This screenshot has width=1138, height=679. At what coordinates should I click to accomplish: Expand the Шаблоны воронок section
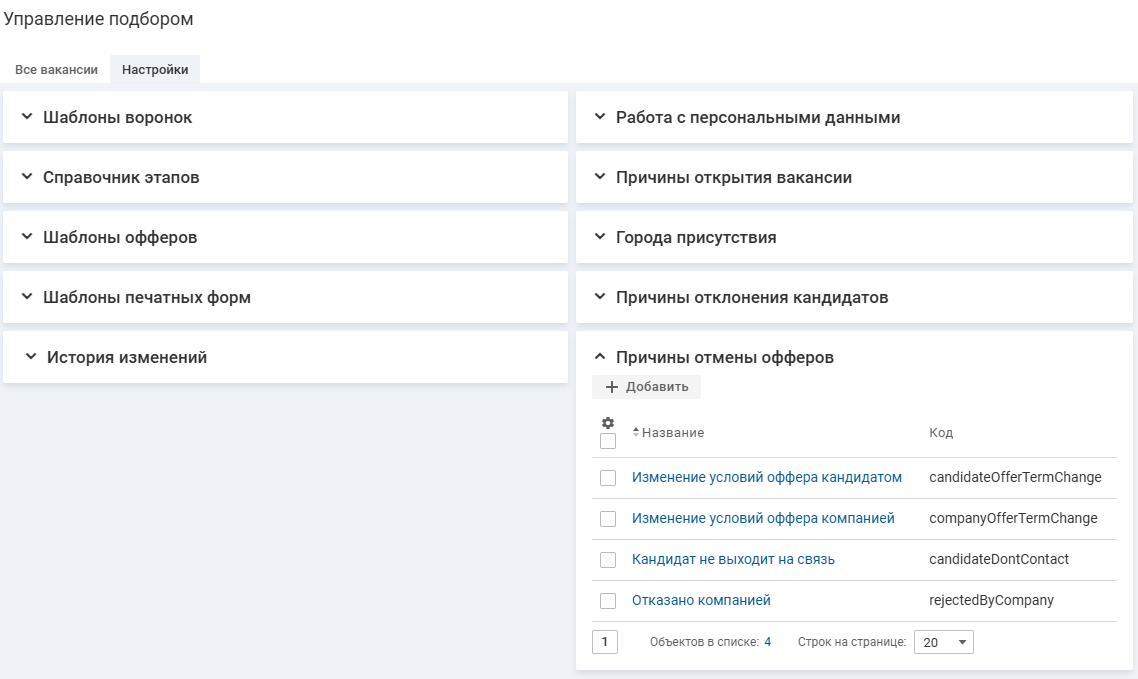(x=117, y=117)
